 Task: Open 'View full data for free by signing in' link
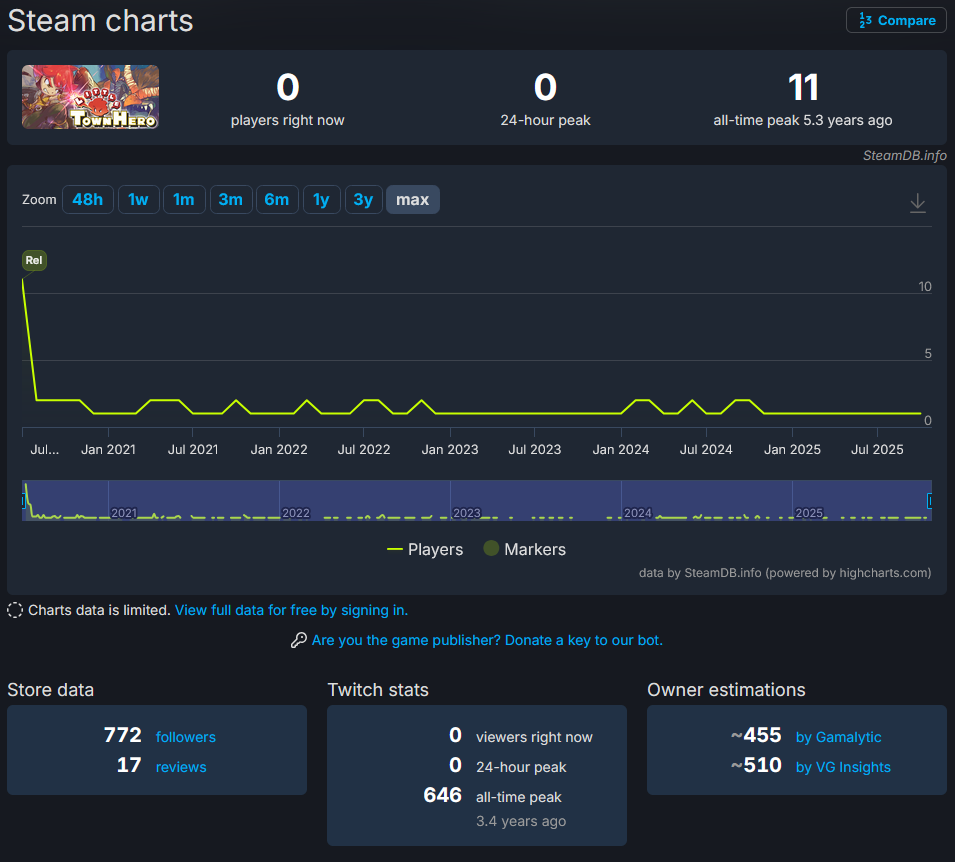[x=291, y=610]
